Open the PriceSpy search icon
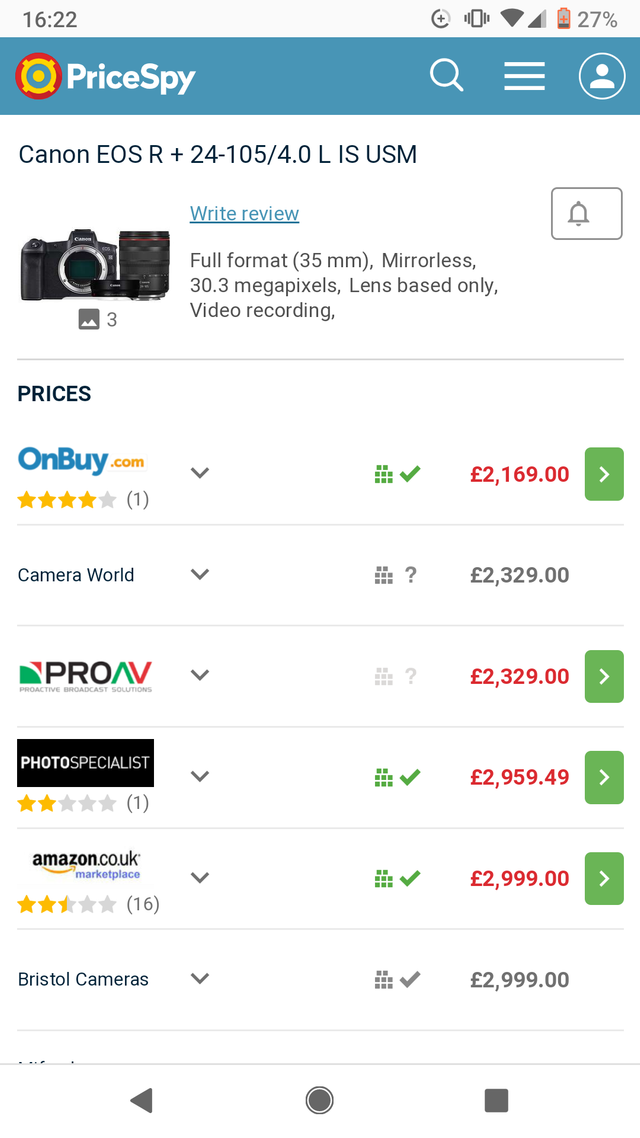The image size is (640, 1138). [x=446, y=76]
